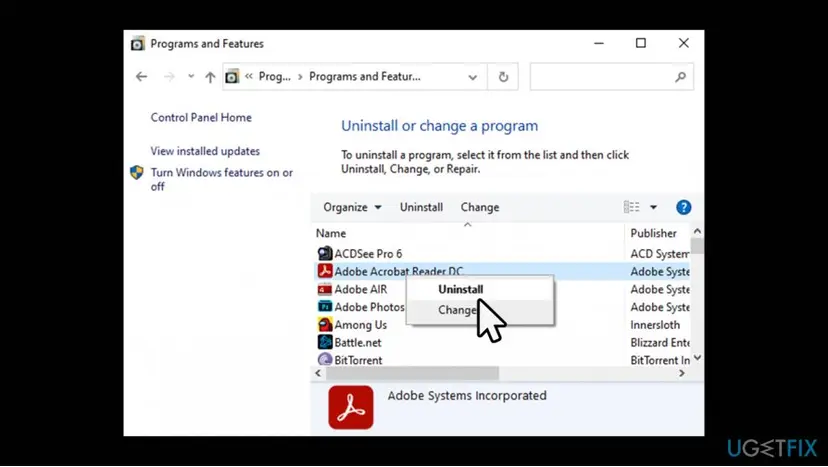Image resolution: width=828 pixels, height=467 pixels.
Task: Click the Adobe AIR icon
Action: pyautogui.click(x=325, y=289)
